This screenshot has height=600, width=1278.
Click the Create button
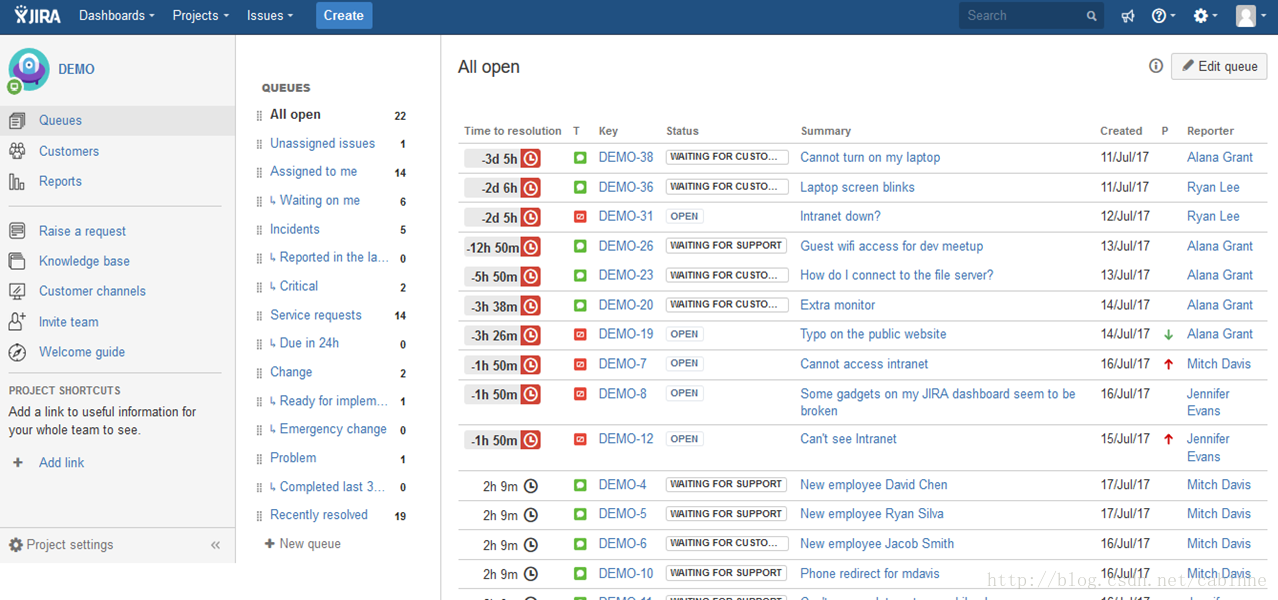point(344,16)
